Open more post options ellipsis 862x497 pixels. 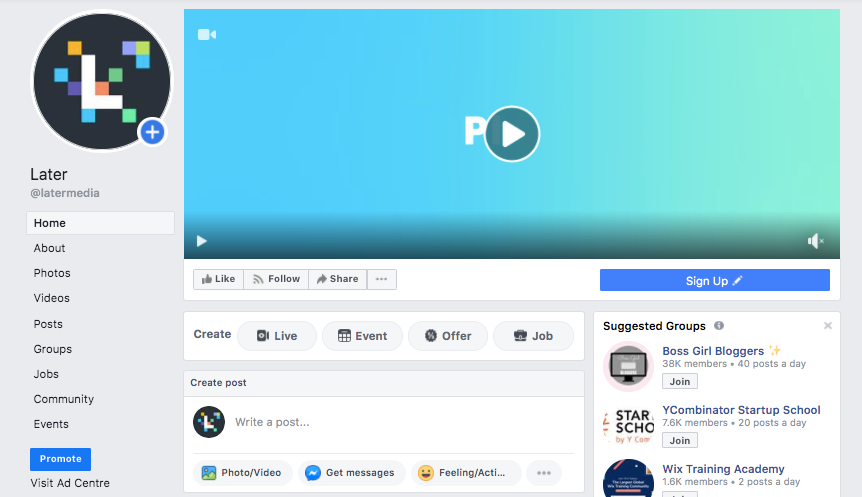point(544,473)
